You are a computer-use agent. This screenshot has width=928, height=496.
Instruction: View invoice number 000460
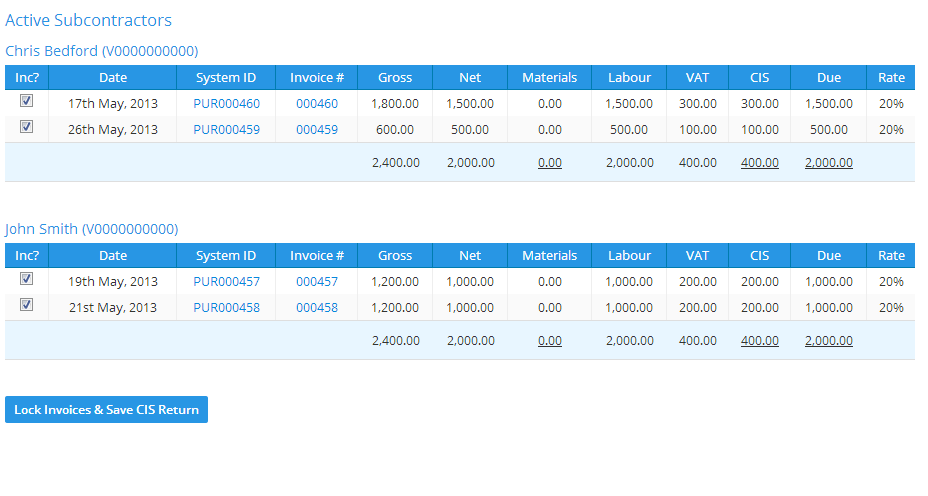317,103
